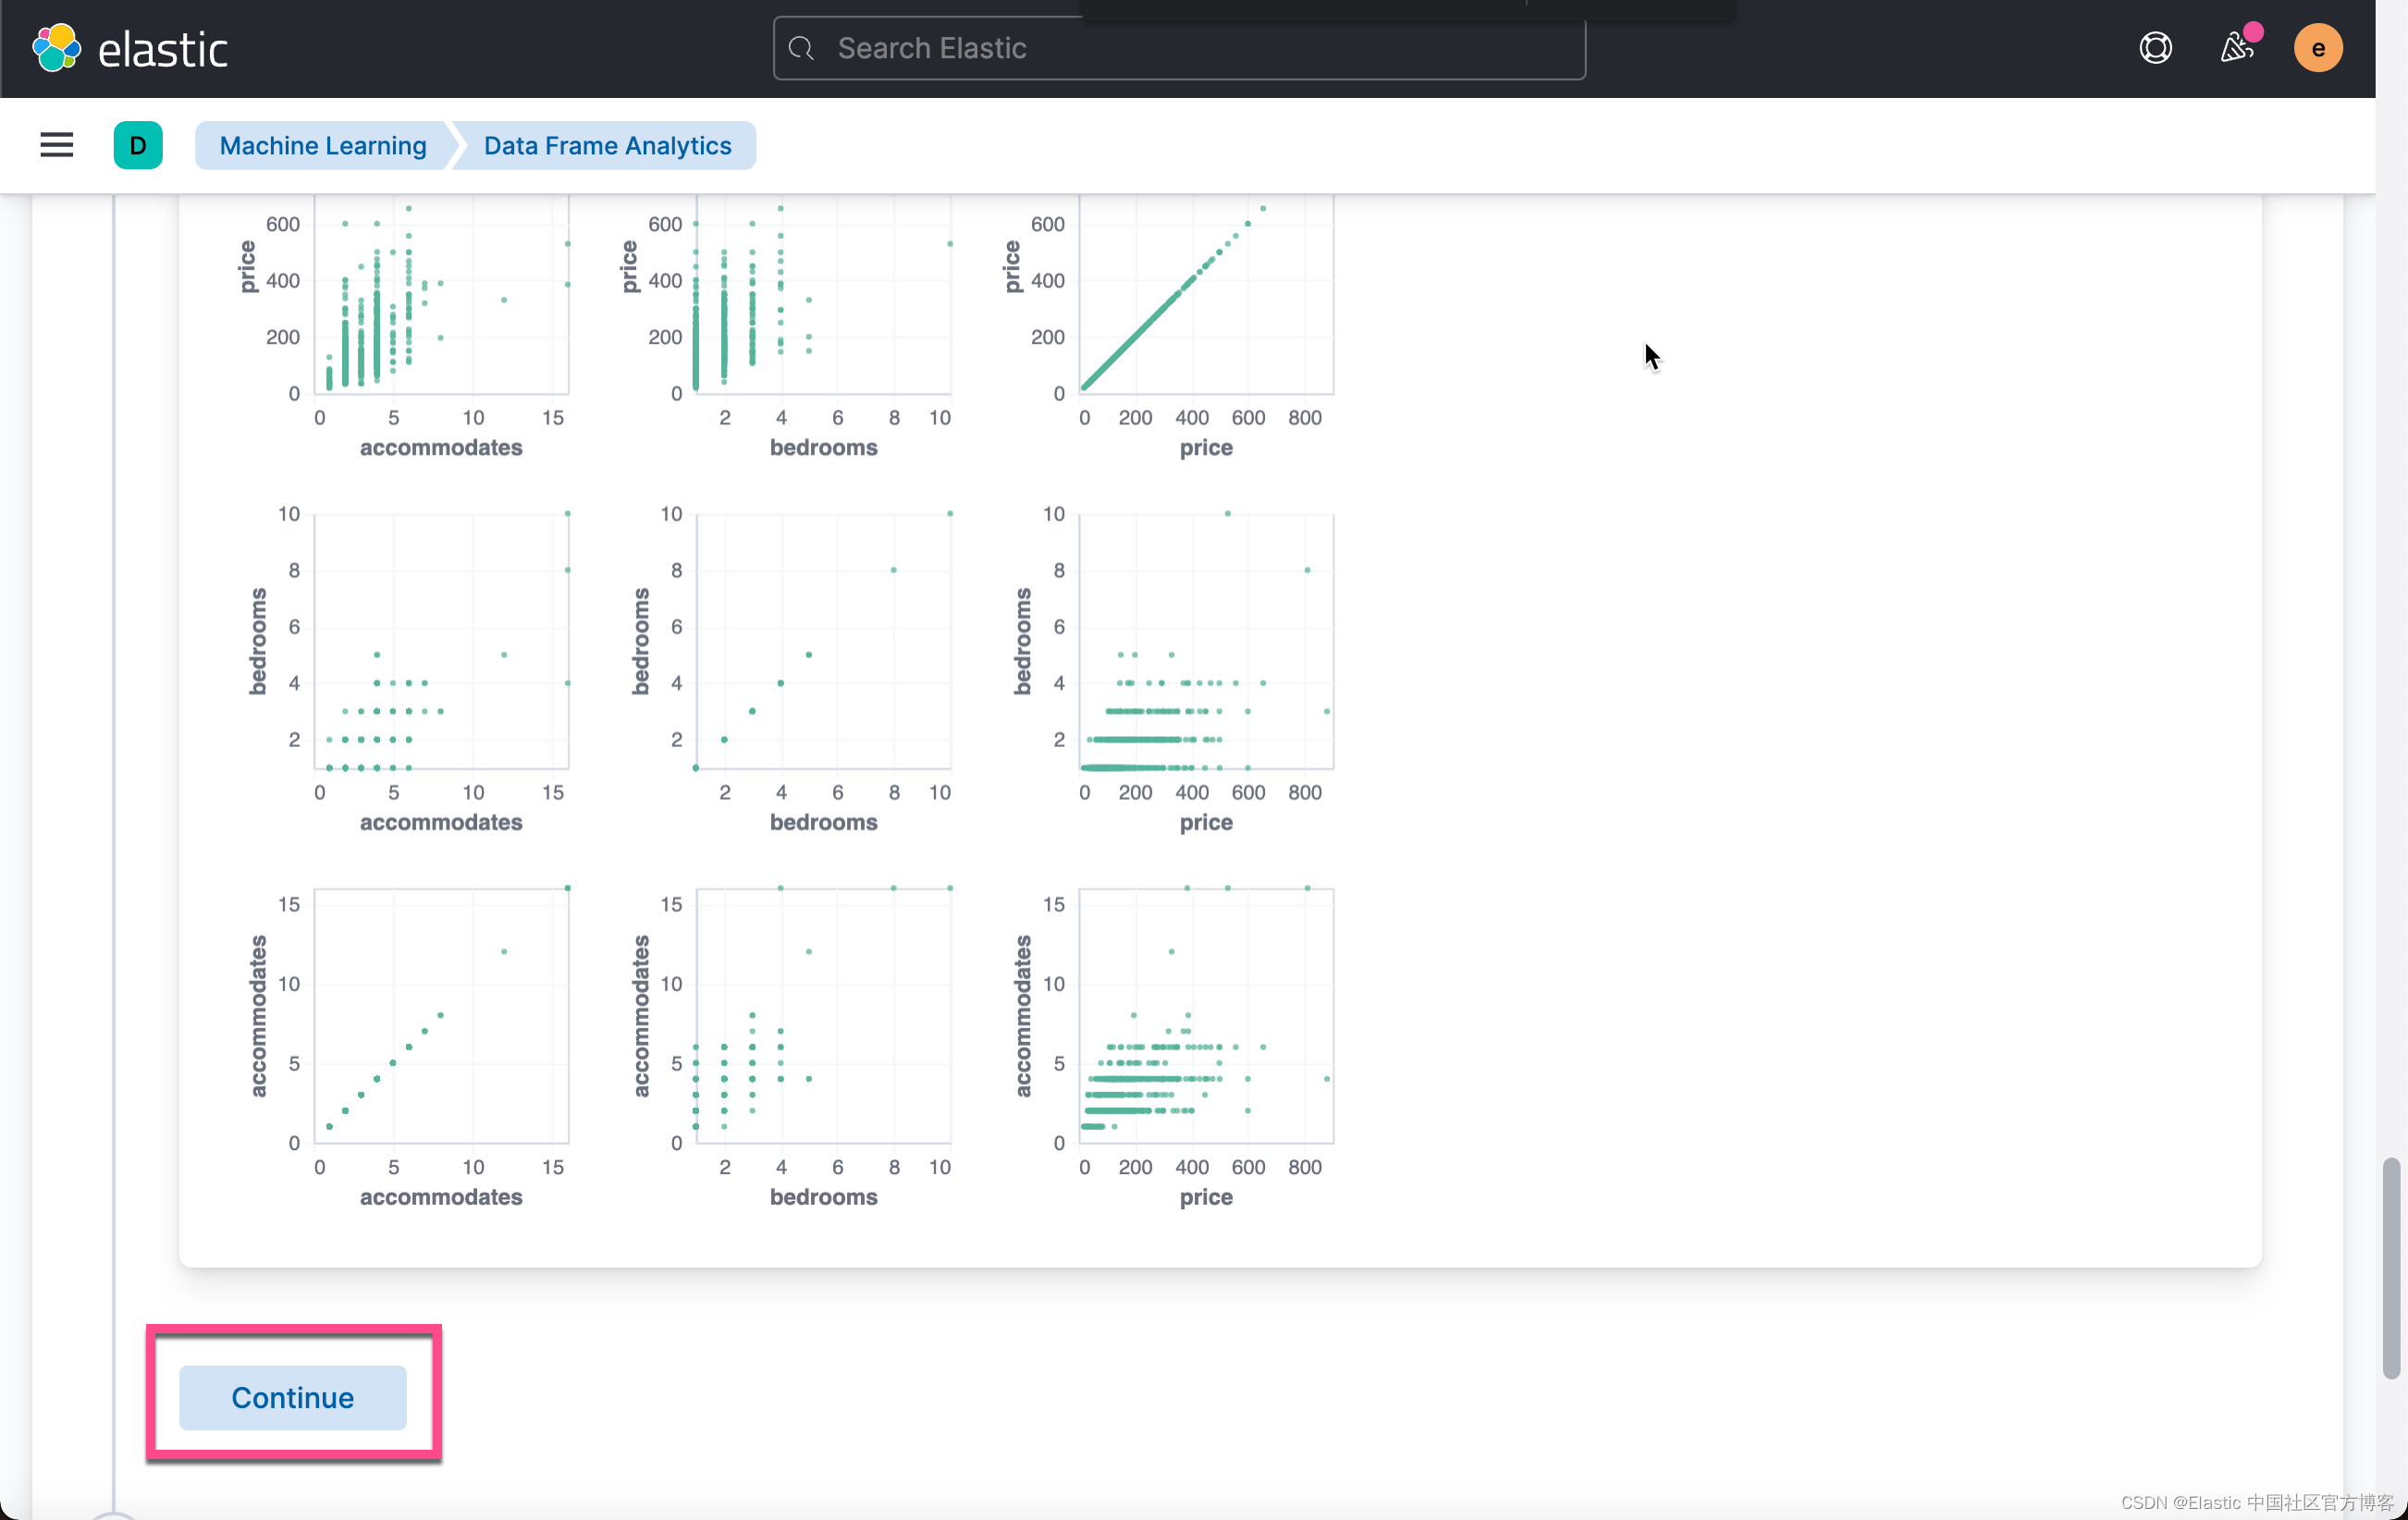The height and width of the screenshot is (1520, 2408).
Task: Select the bedrooms vs accommodates scatterplot
Action: tap(442, 641)
